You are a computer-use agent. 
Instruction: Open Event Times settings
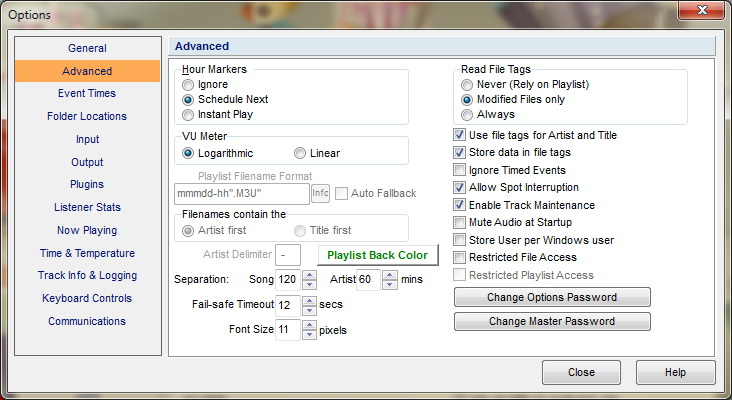pos(87,93)
